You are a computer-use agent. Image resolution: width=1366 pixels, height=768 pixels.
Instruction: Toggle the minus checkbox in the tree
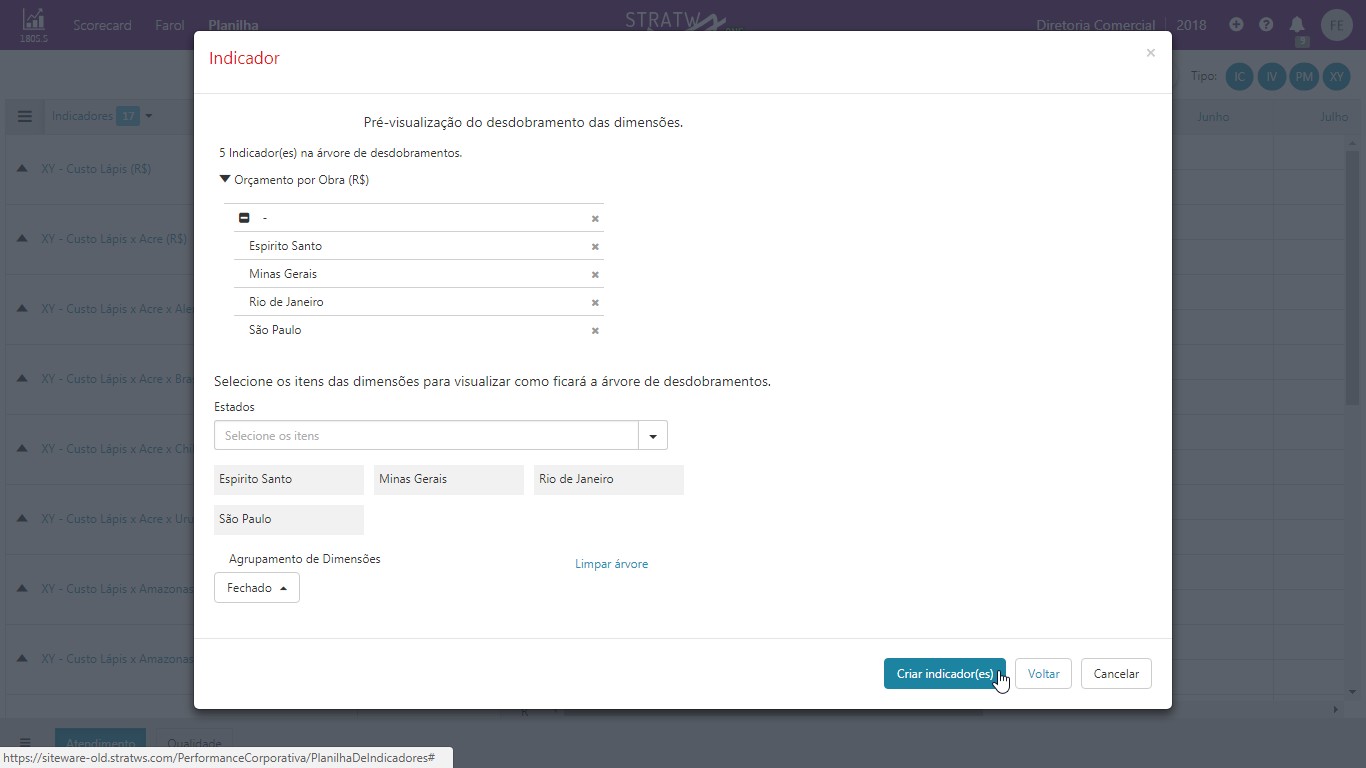coord(244,218)
